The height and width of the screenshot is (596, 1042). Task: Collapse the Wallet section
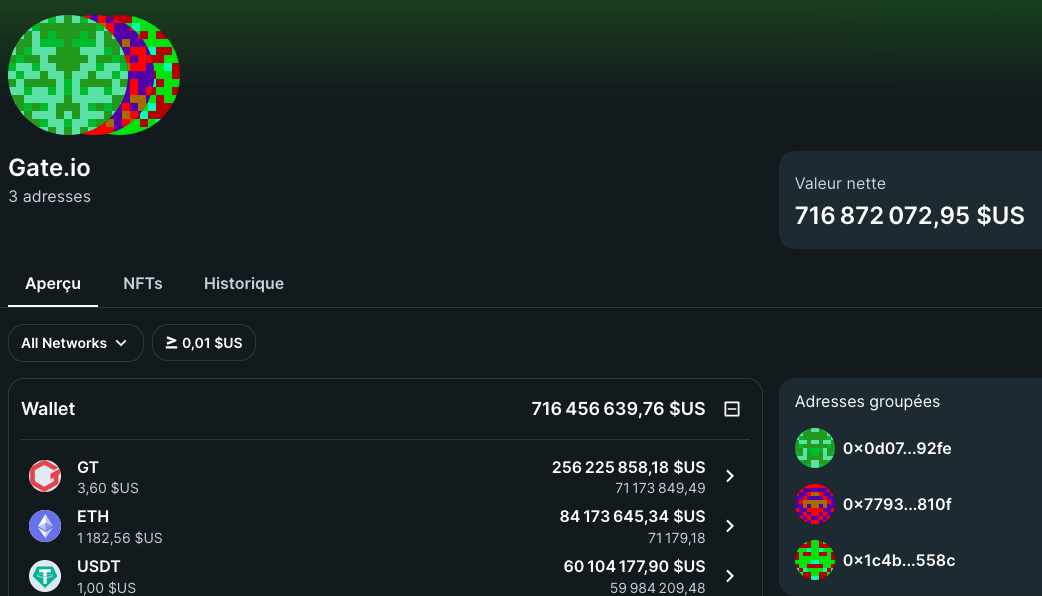731,409
